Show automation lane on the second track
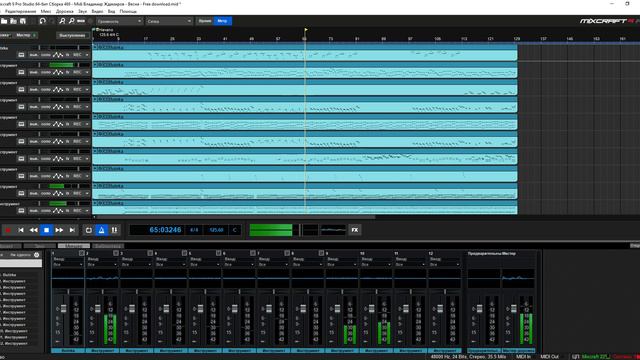 click(x=58, y=72)
